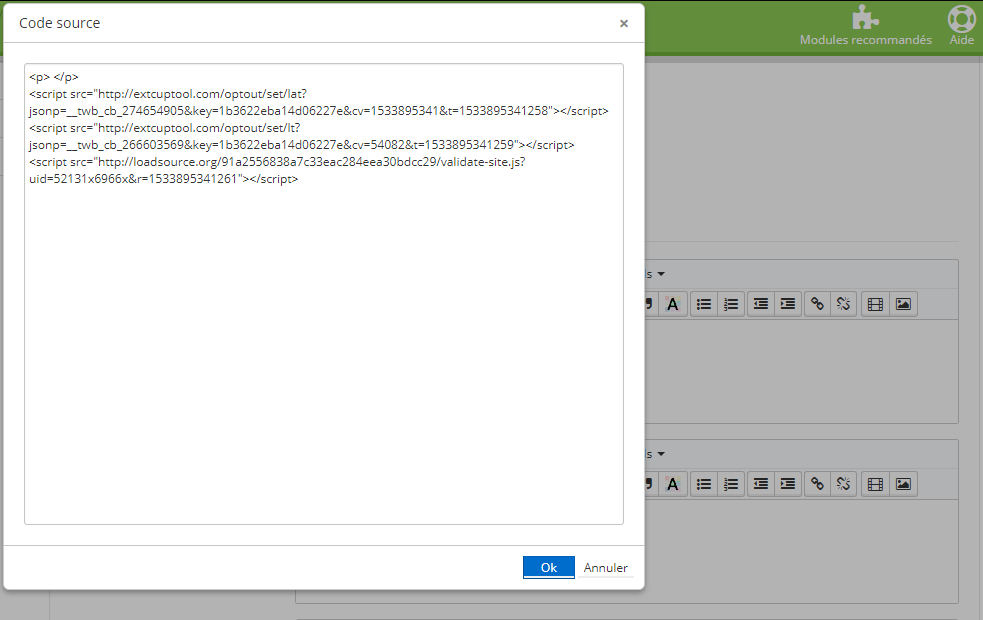Close the Code source dialog with X

[x=624, y=23]
